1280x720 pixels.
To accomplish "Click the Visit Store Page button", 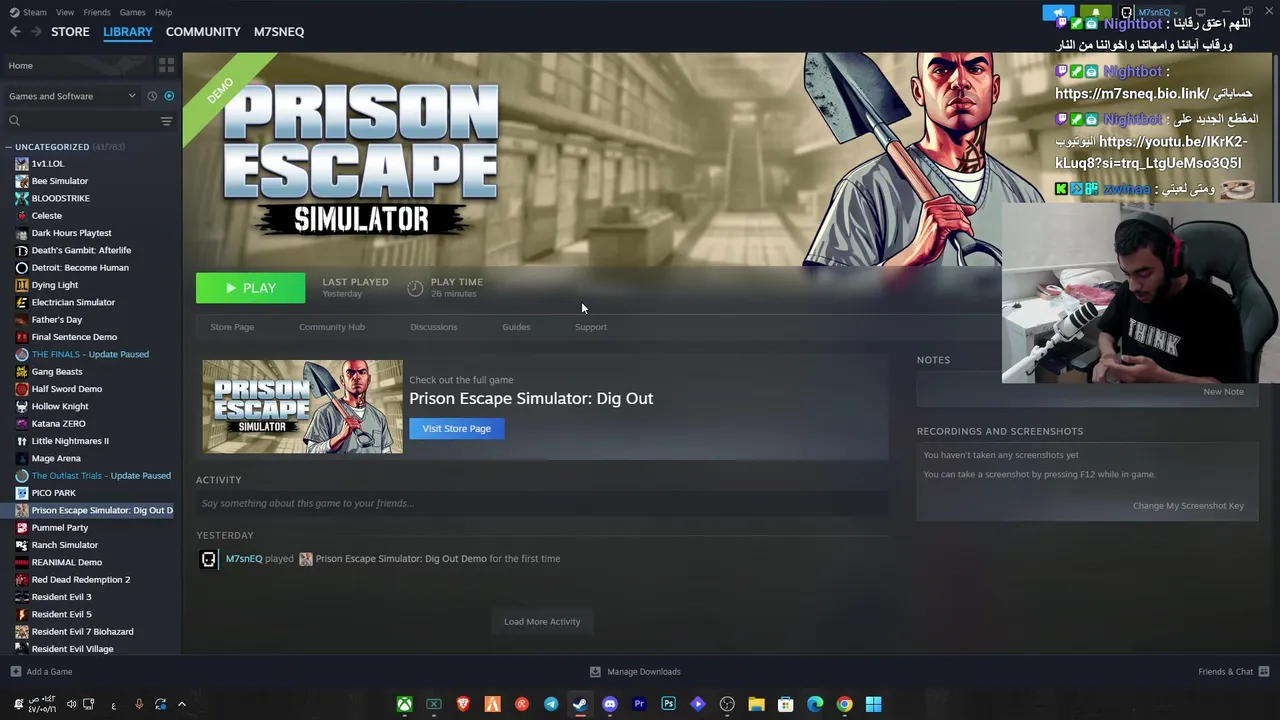I will (456, 428).
